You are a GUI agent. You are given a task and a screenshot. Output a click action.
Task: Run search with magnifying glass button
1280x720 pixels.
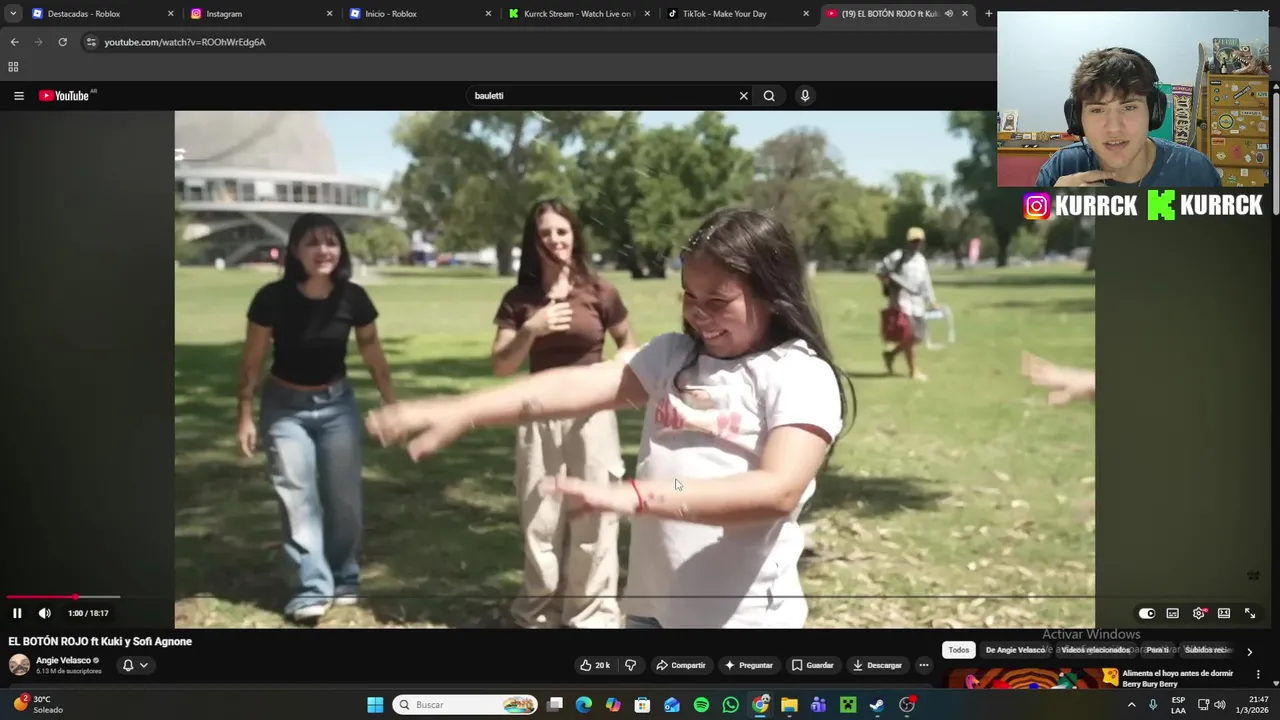769,96
